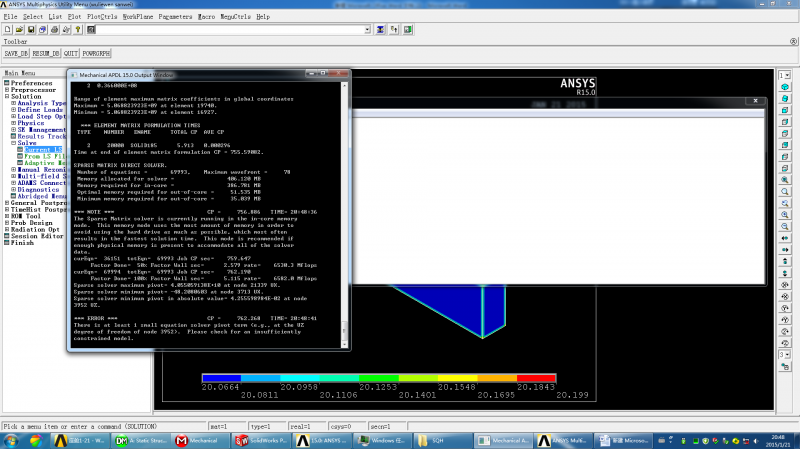Open the Report Generator icon

66,30
